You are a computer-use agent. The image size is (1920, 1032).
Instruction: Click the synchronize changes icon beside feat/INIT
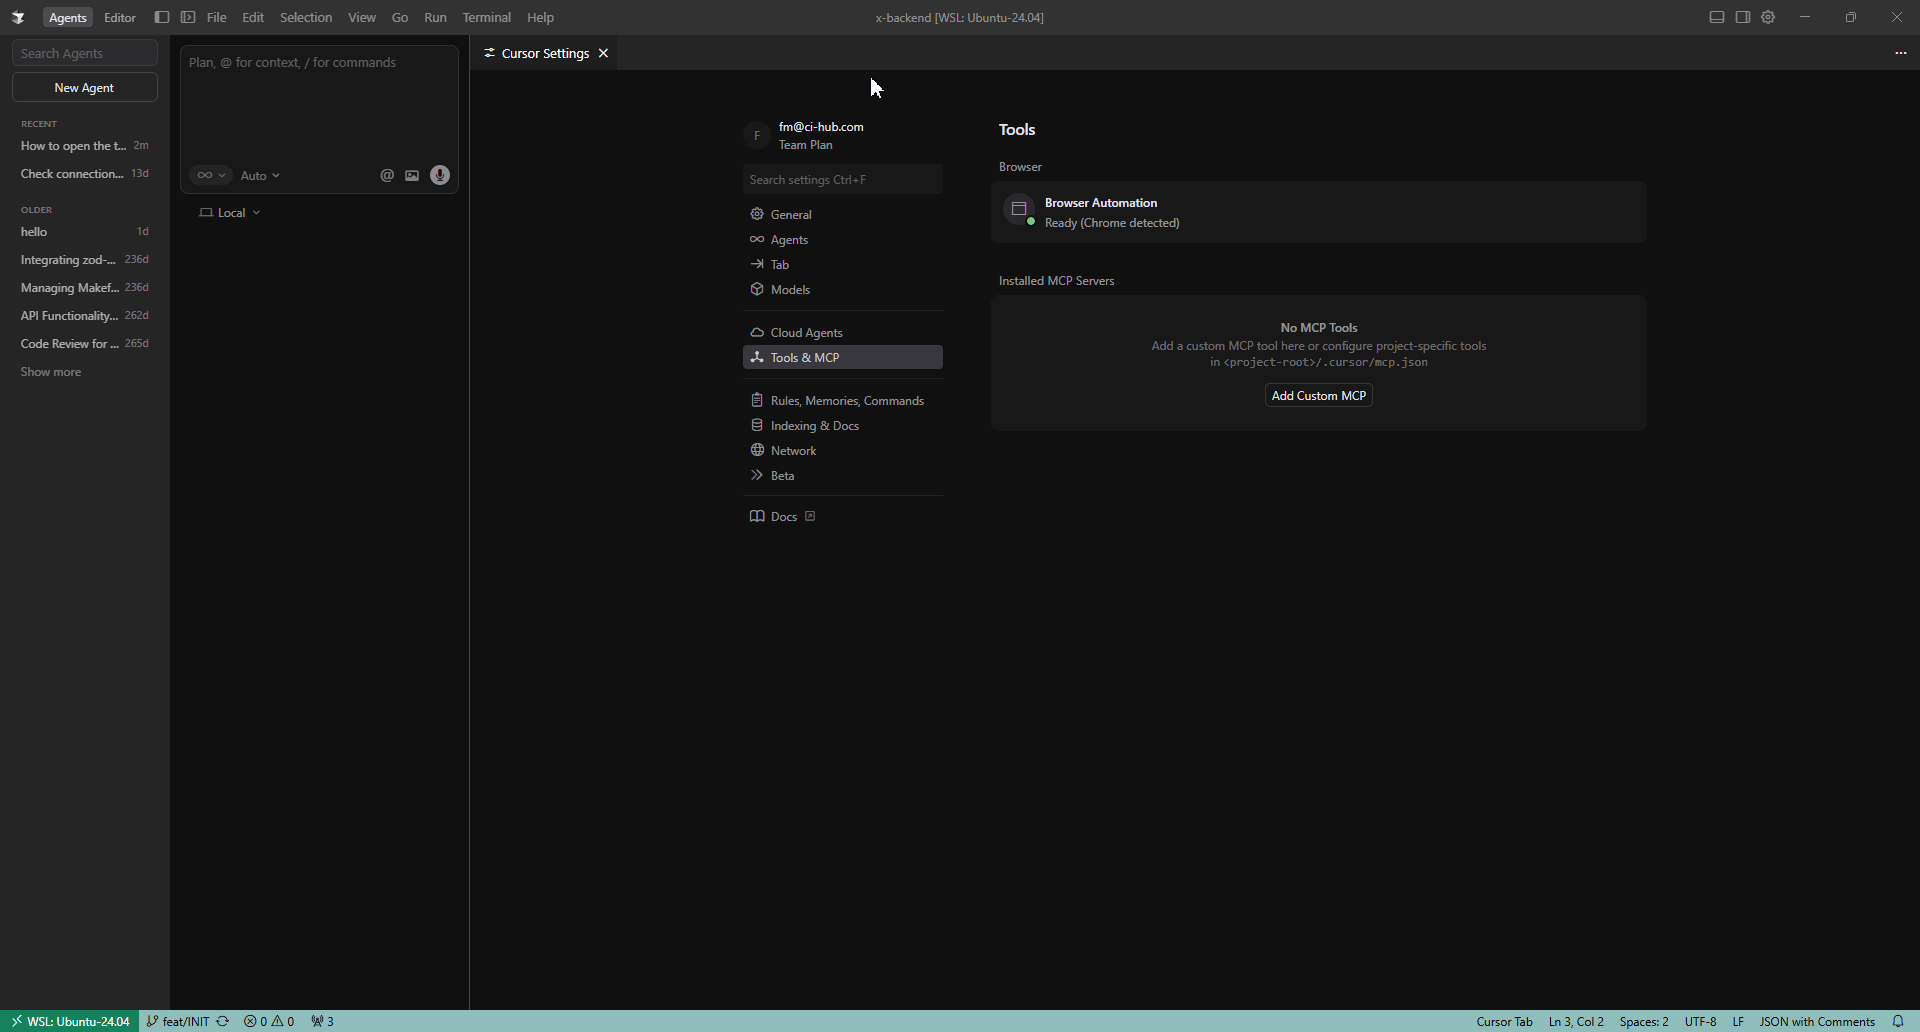pos(223,1021)
